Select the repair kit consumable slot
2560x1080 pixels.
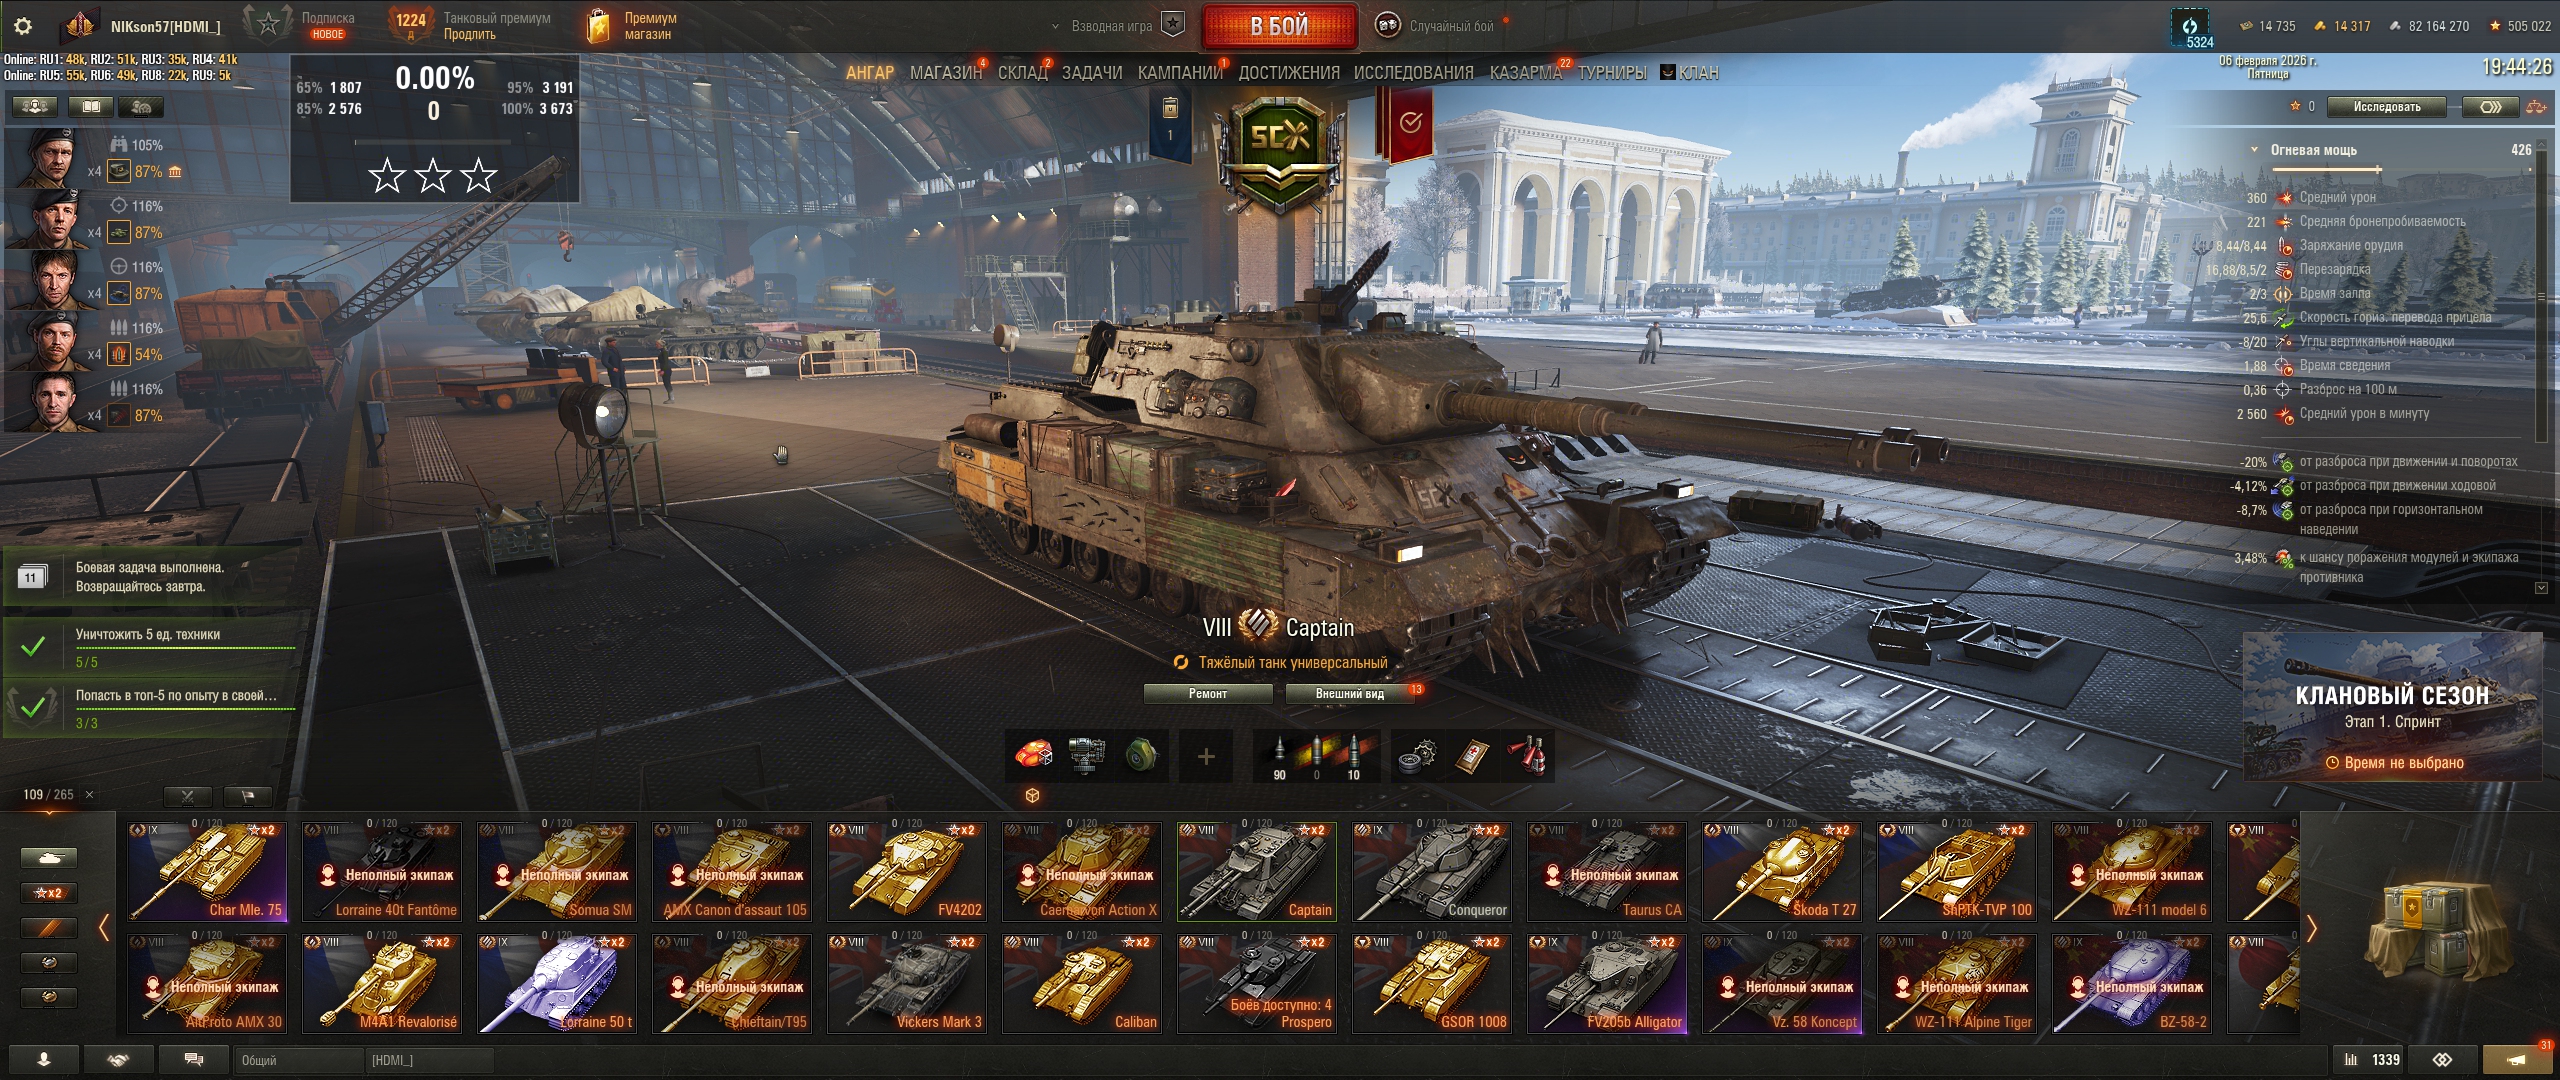click(x=1417, y=756)
